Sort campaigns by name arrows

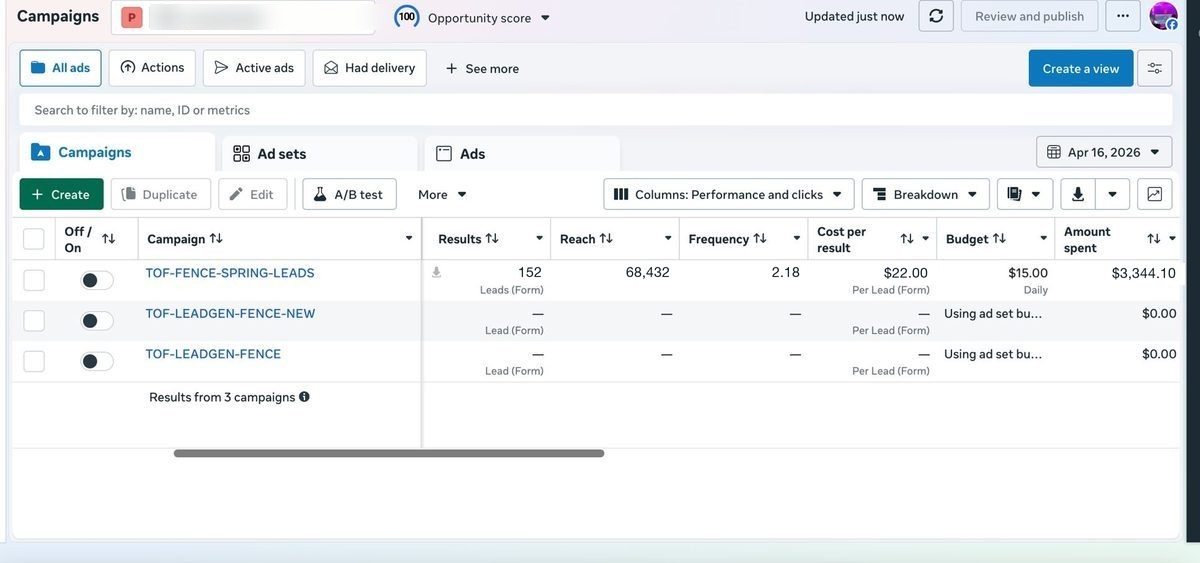216,238
